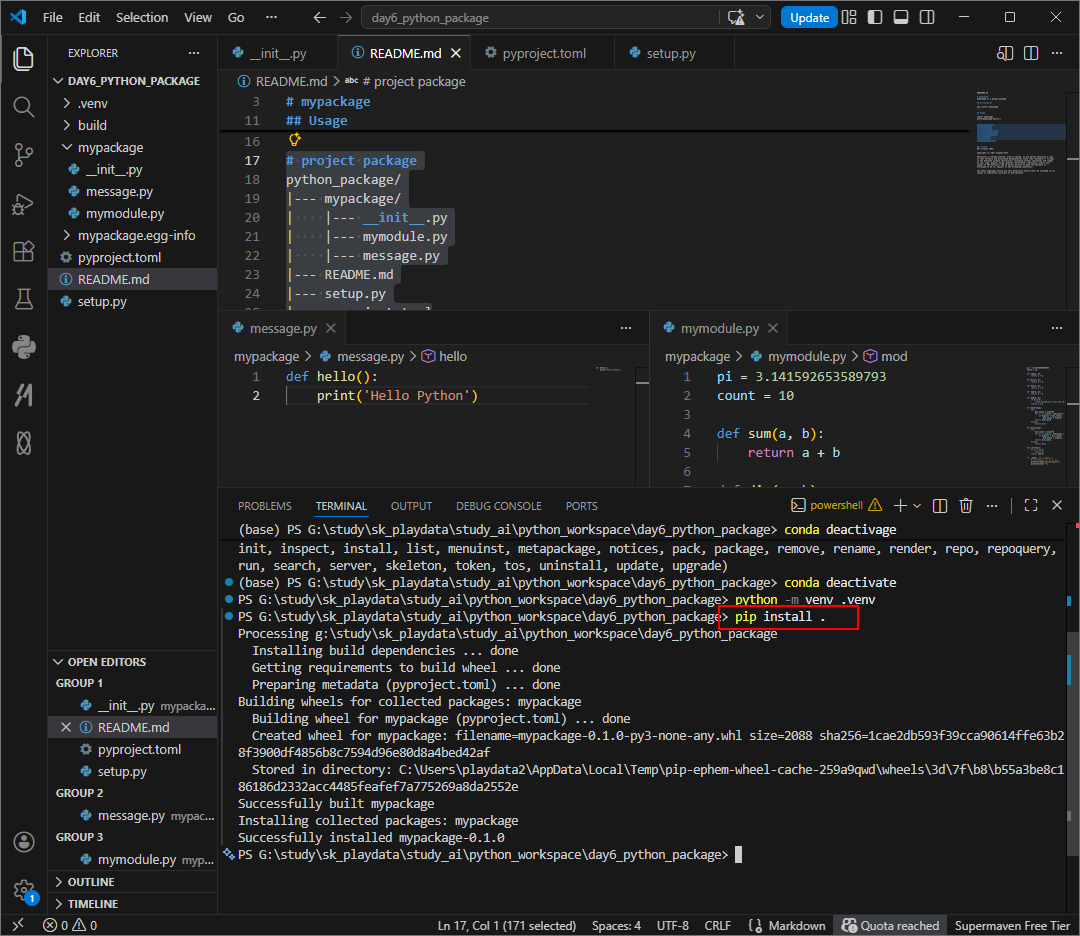1080x936 pixels.
Task: Change the CRLF line ending
Action: (717, 925)
